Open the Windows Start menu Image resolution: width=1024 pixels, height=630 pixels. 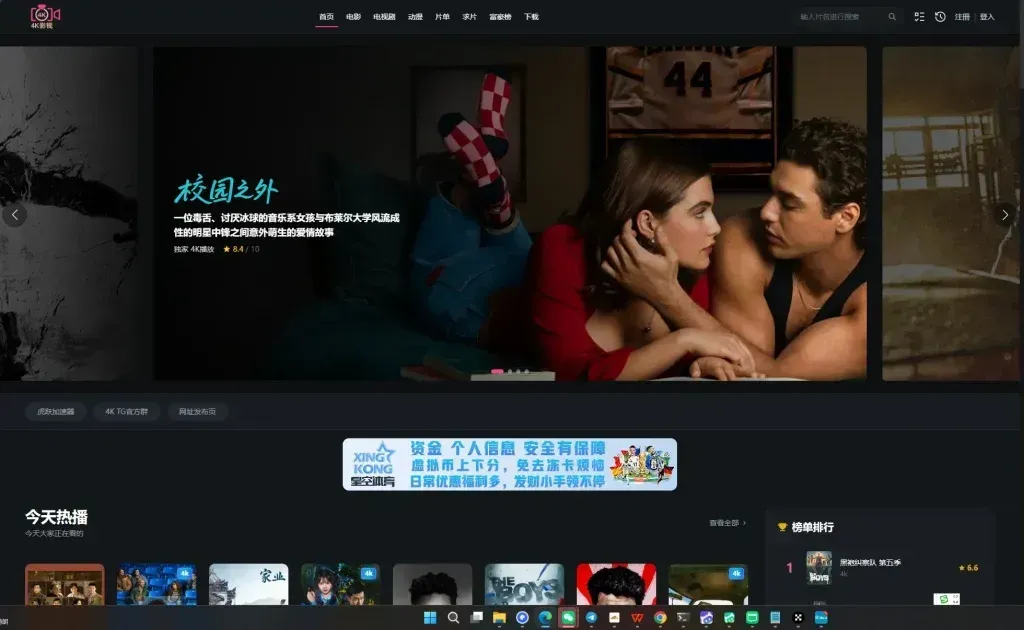430,618
